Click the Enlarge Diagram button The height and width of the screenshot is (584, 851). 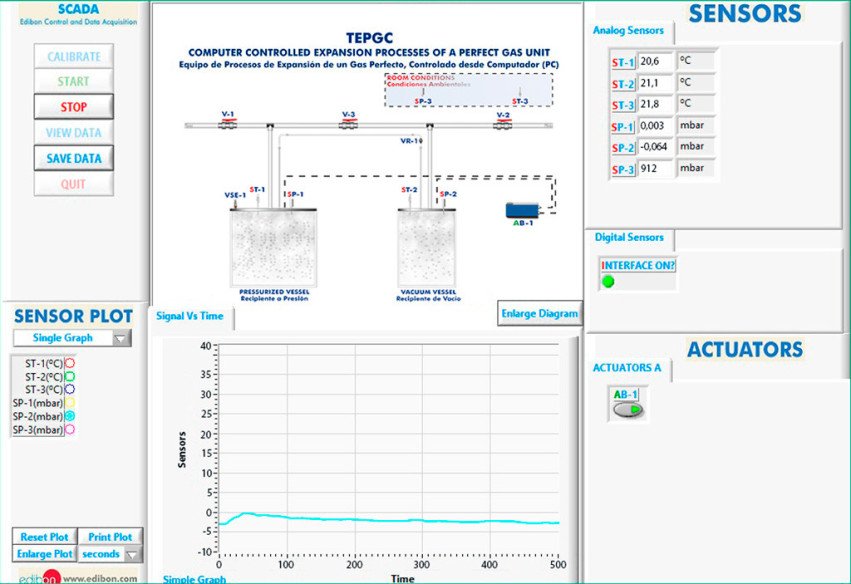coord(539,314)
